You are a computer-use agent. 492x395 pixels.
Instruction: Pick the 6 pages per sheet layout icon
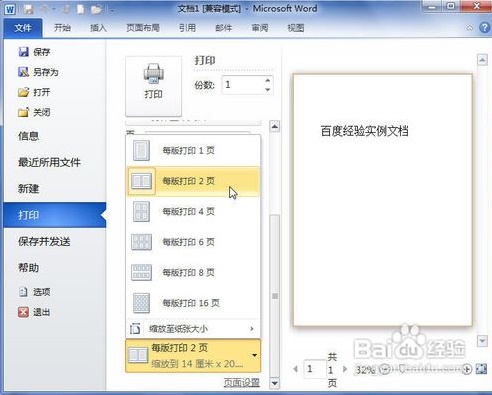pyautogui.click(x=141, y=242)
